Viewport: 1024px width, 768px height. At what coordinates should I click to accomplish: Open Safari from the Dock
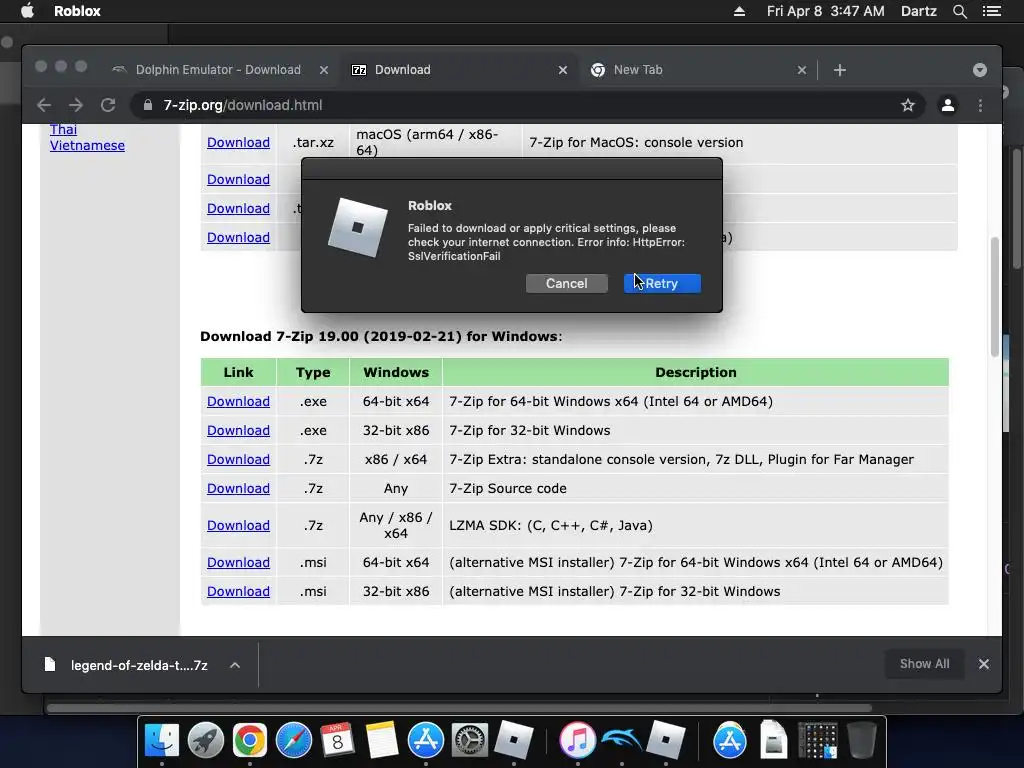tap(294, 741)
